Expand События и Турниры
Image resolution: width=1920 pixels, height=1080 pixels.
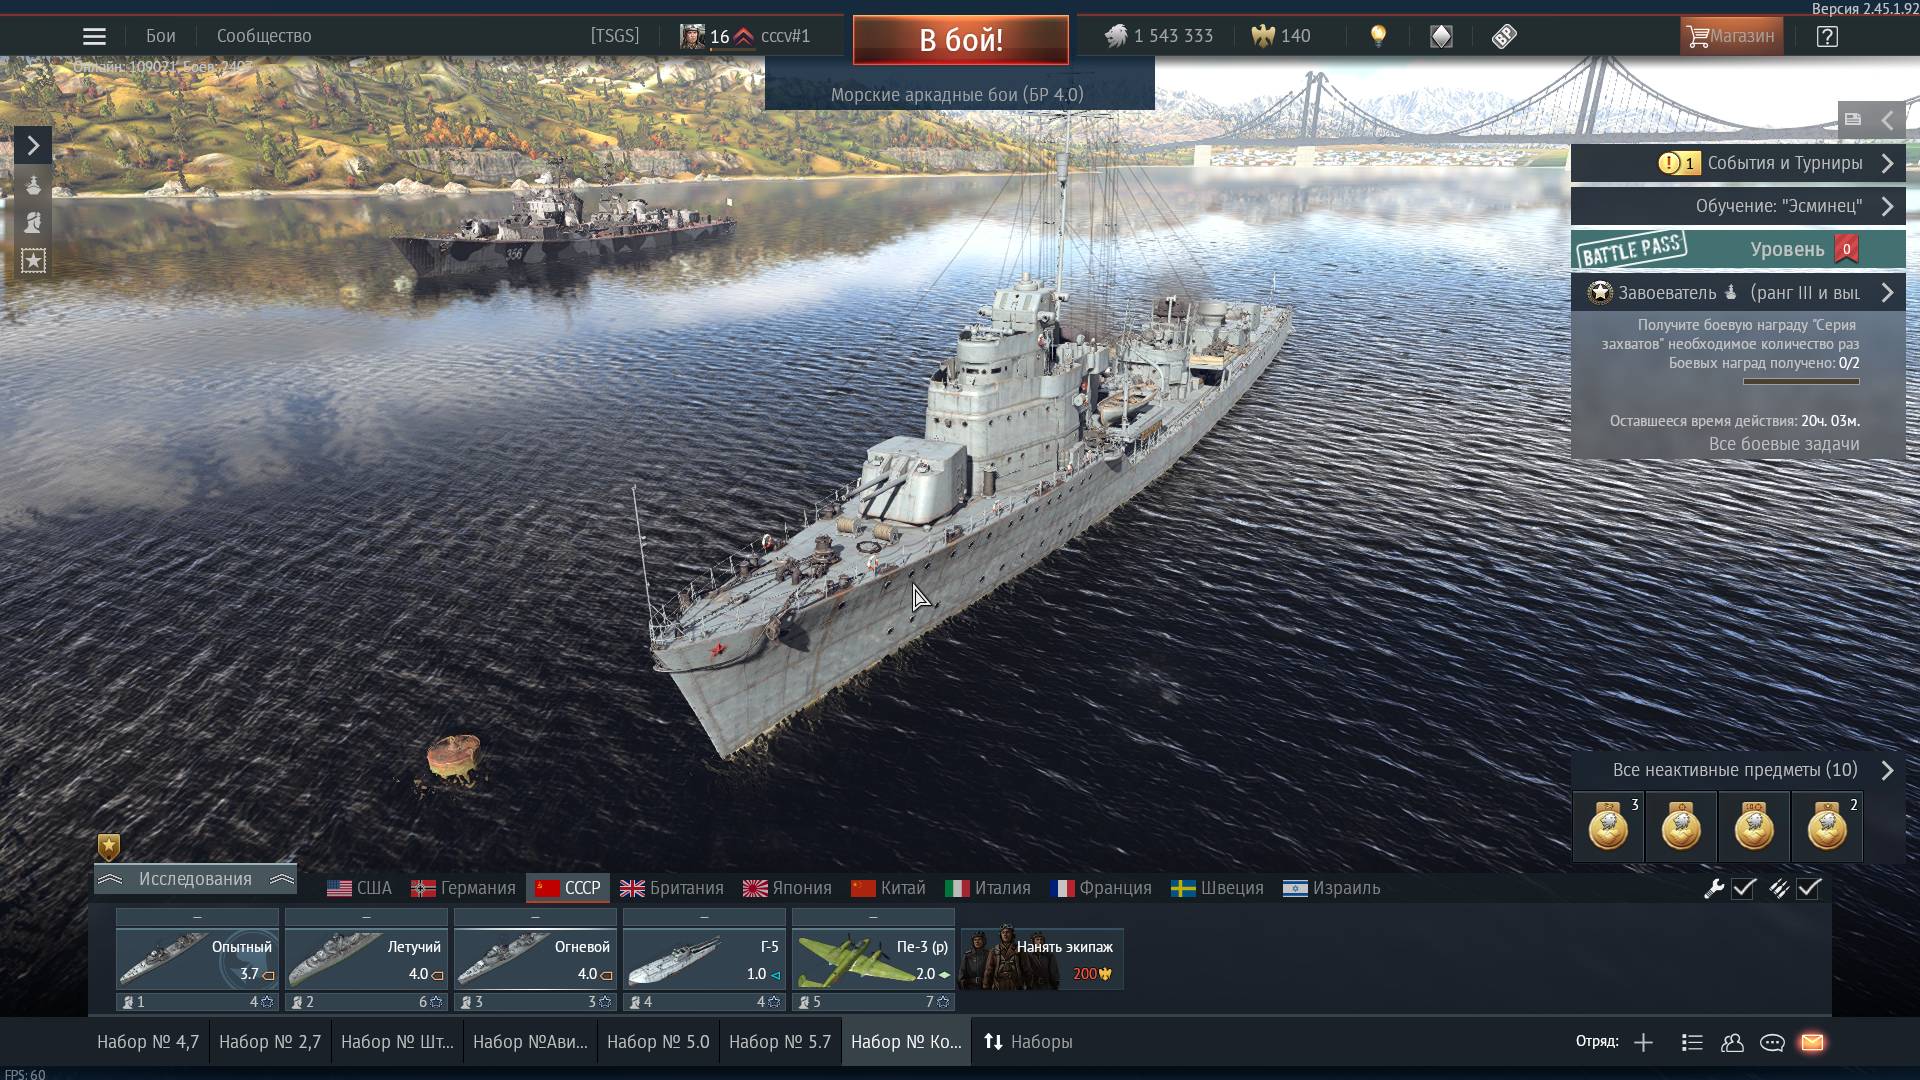point(1738,163)
